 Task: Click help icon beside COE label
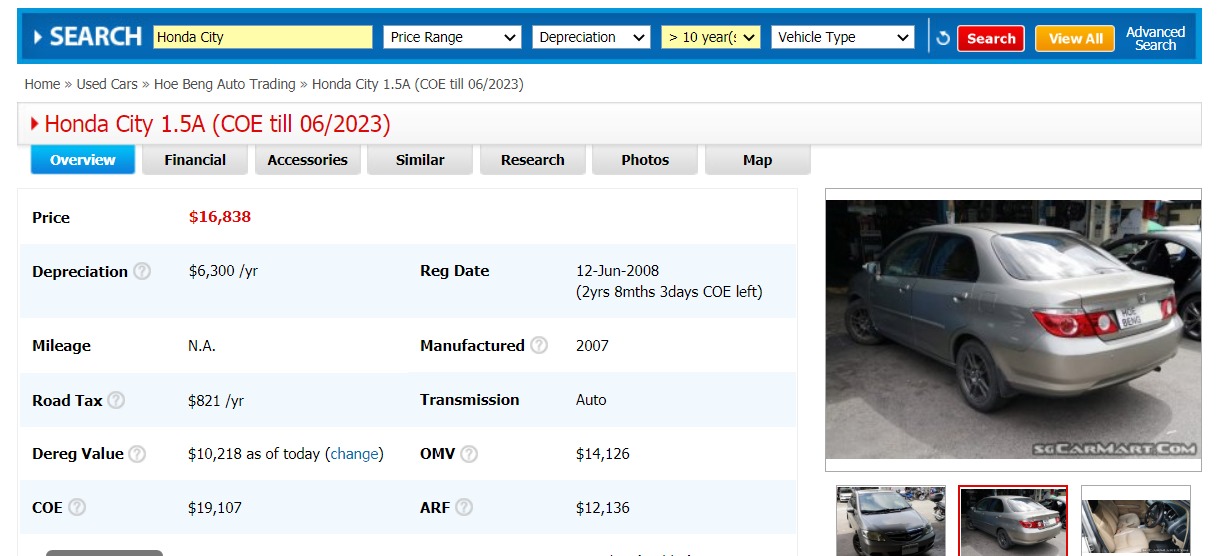pos(77,507)
